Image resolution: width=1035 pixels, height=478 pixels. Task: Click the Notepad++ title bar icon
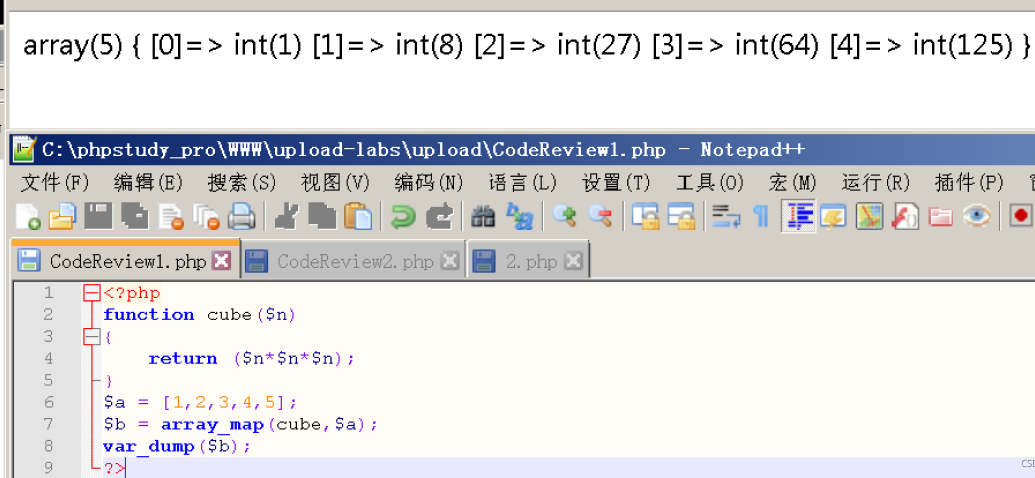point(25,149)
